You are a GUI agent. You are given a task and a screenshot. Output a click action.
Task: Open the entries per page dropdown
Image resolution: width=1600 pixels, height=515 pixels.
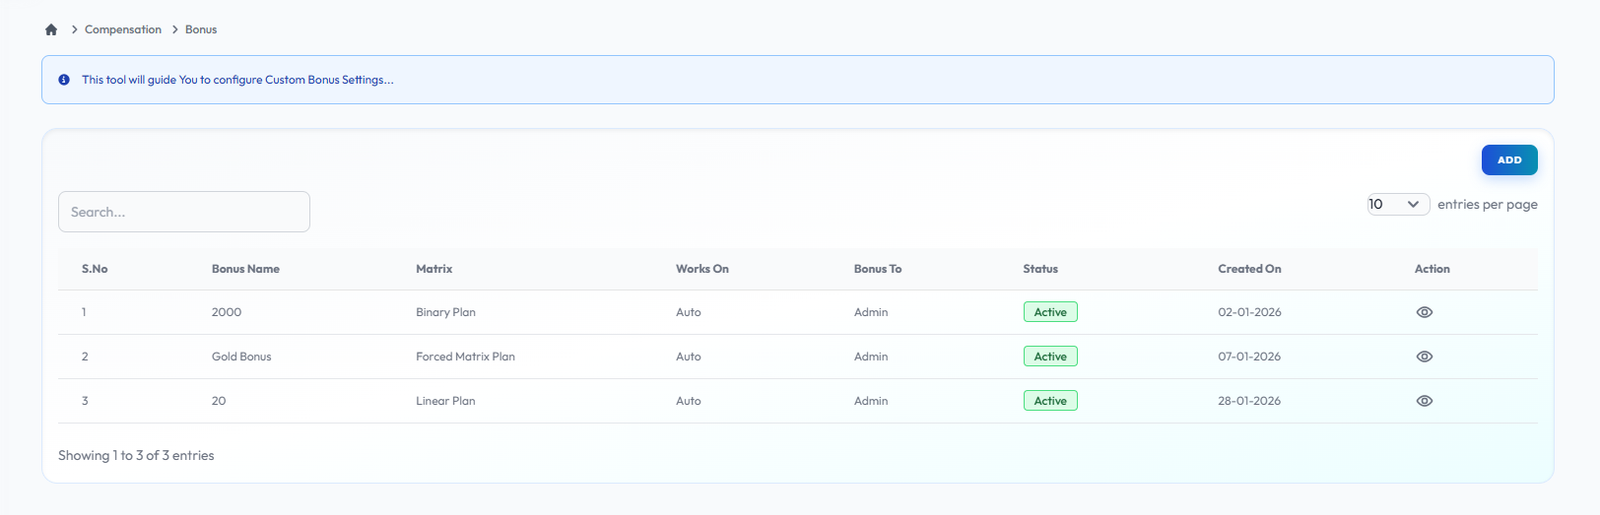[x=1398, y=204]
